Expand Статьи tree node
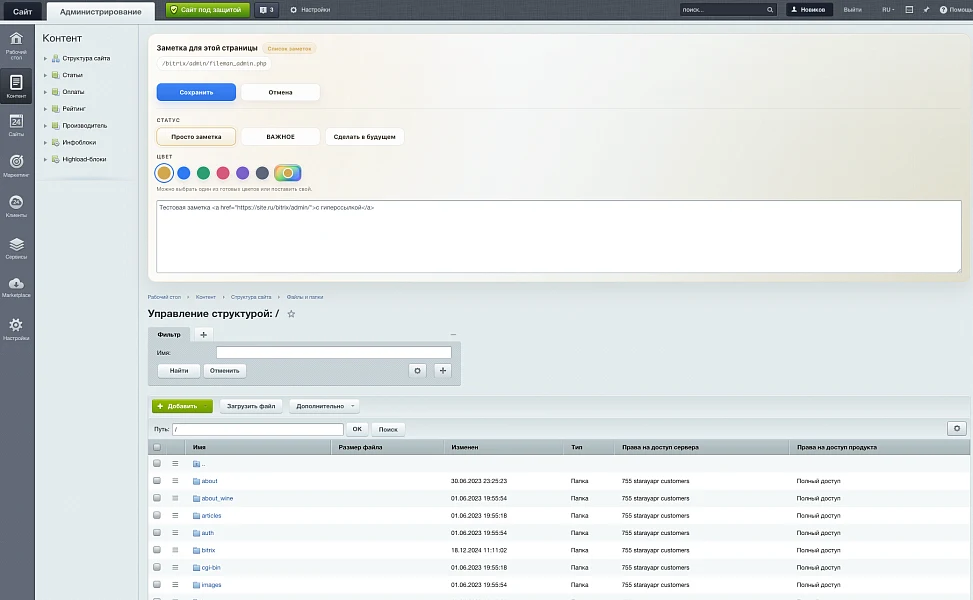 45,75
